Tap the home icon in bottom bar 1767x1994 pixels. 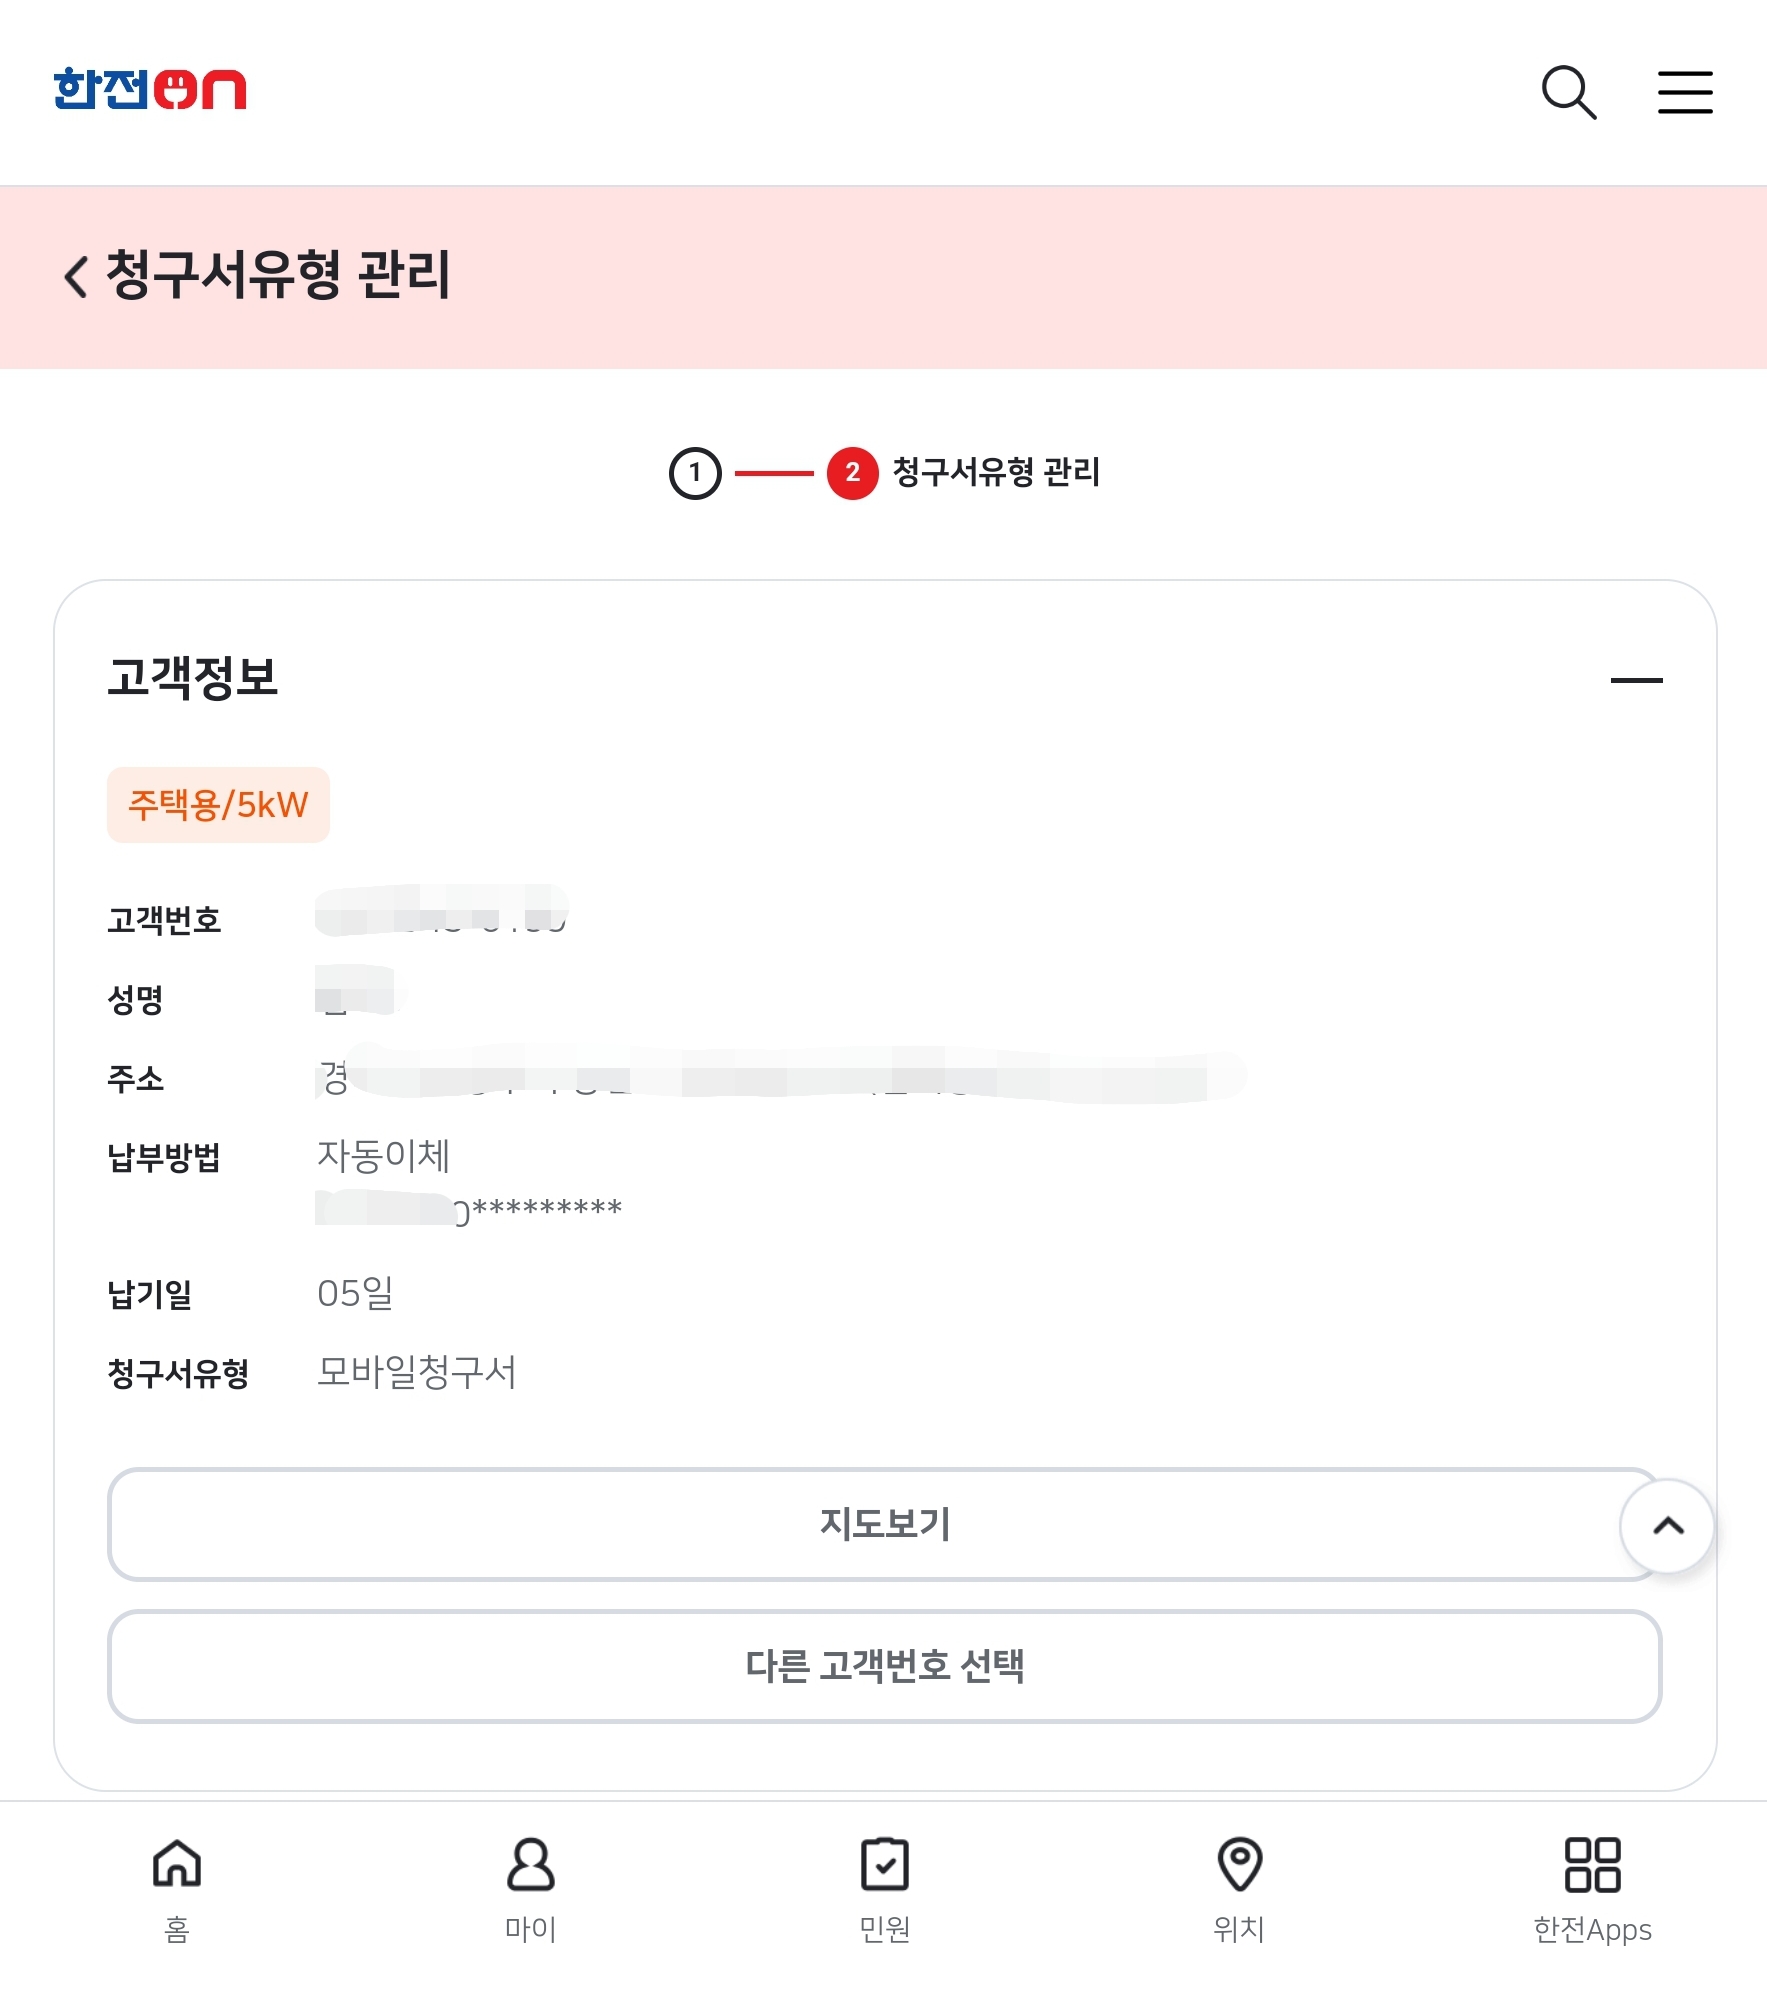[x=177, y=1864]
